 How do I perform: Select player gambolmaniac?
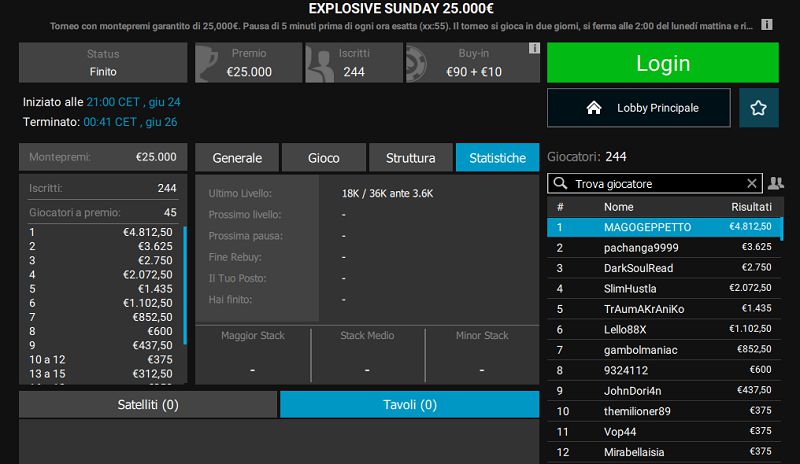tap(663, 350)
